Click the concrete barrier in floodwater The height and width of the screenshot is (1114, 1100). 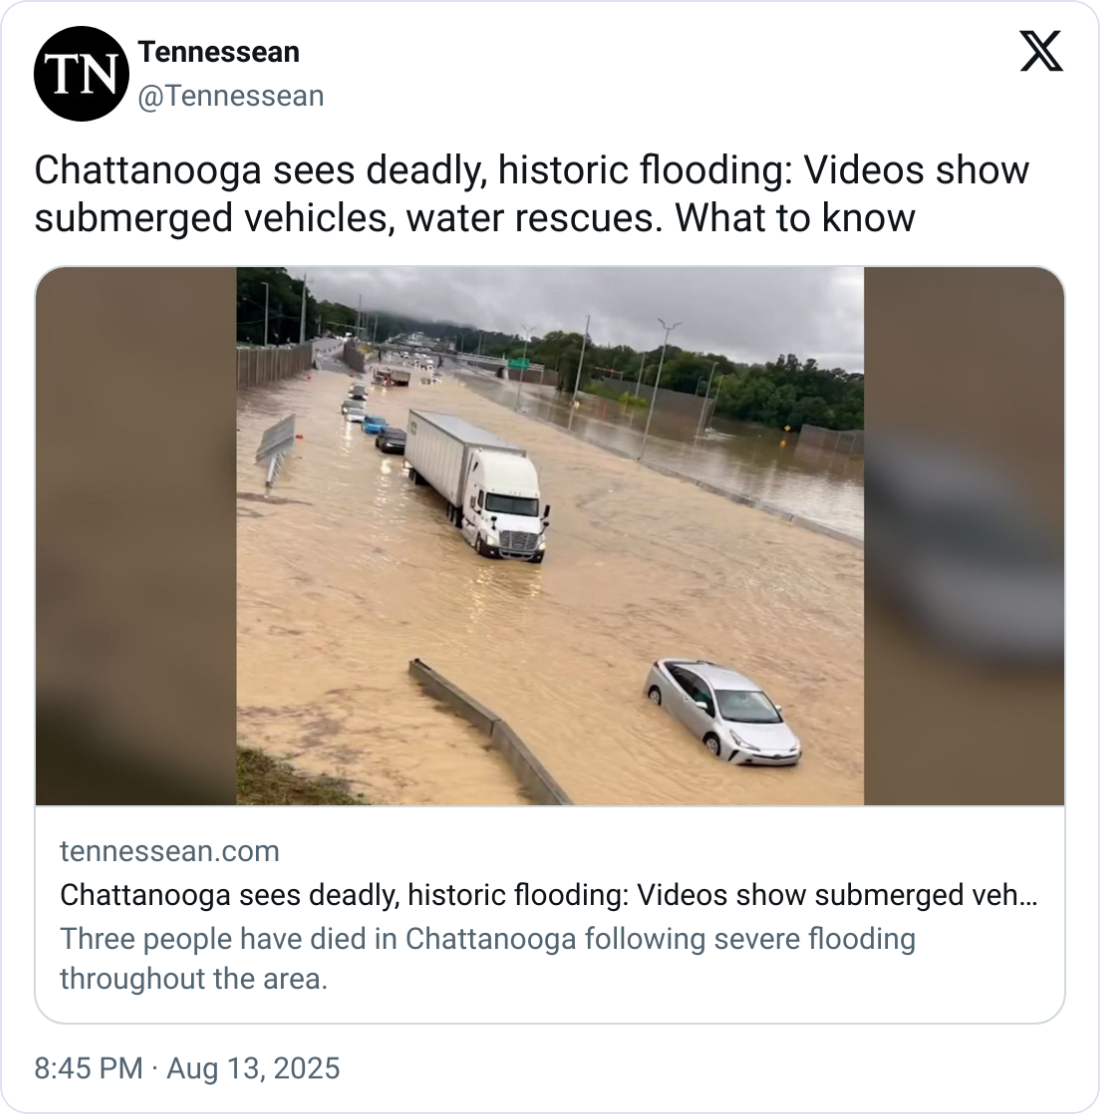(x=489, y=732)
